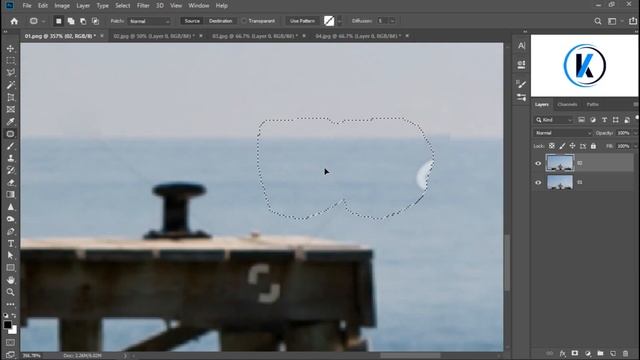The height and width of the screenshot is (360, 640).
Task: Toggle Lock all padlock
Action: (593, 146)
